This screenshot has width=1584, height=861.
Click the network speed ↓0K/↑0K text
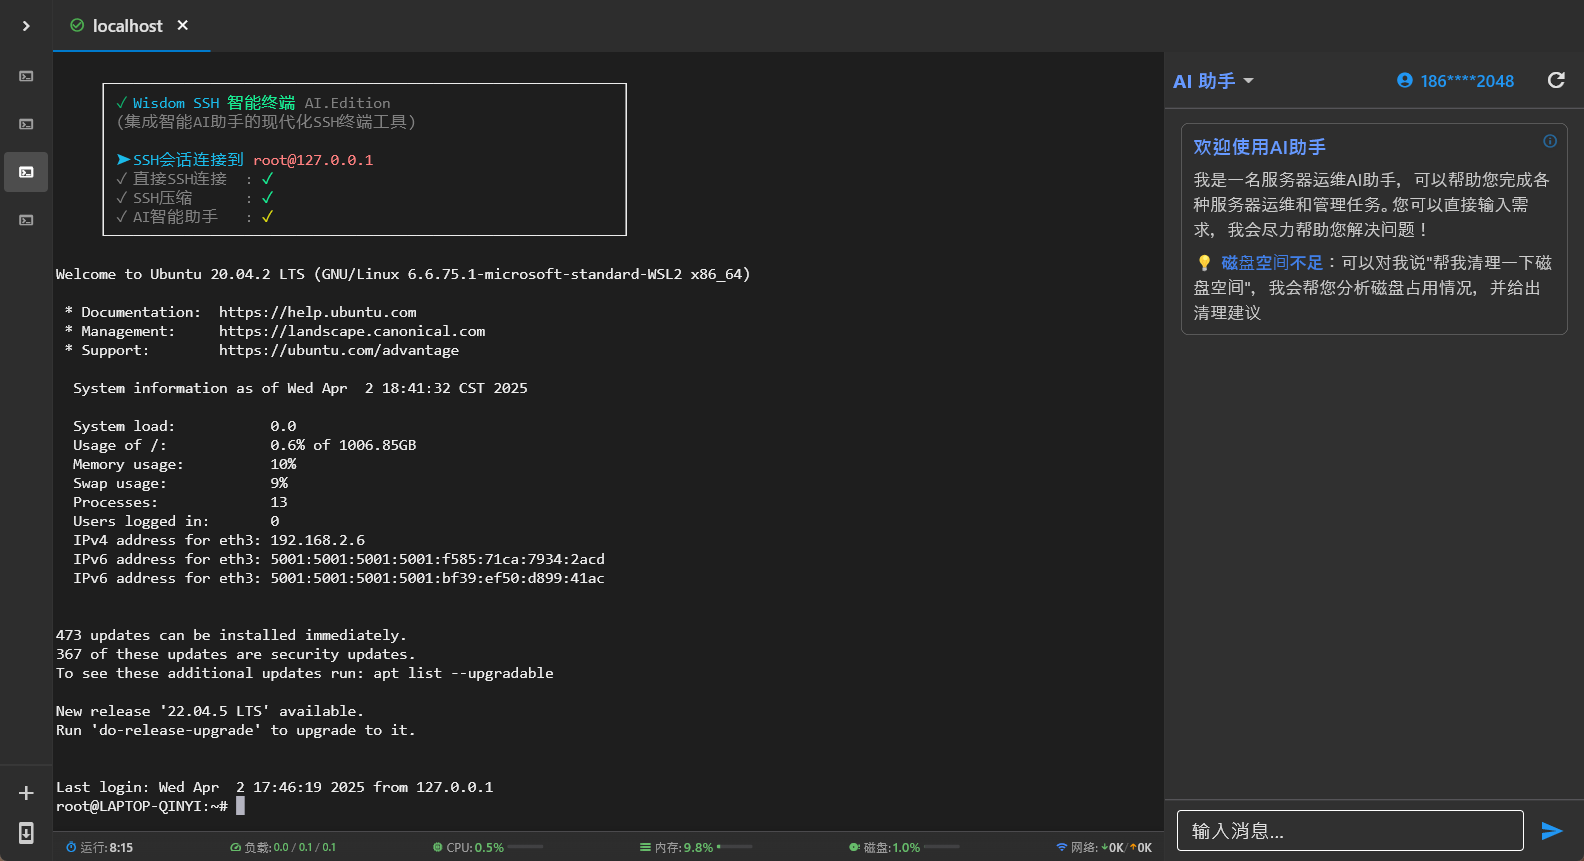[1126, 847]
